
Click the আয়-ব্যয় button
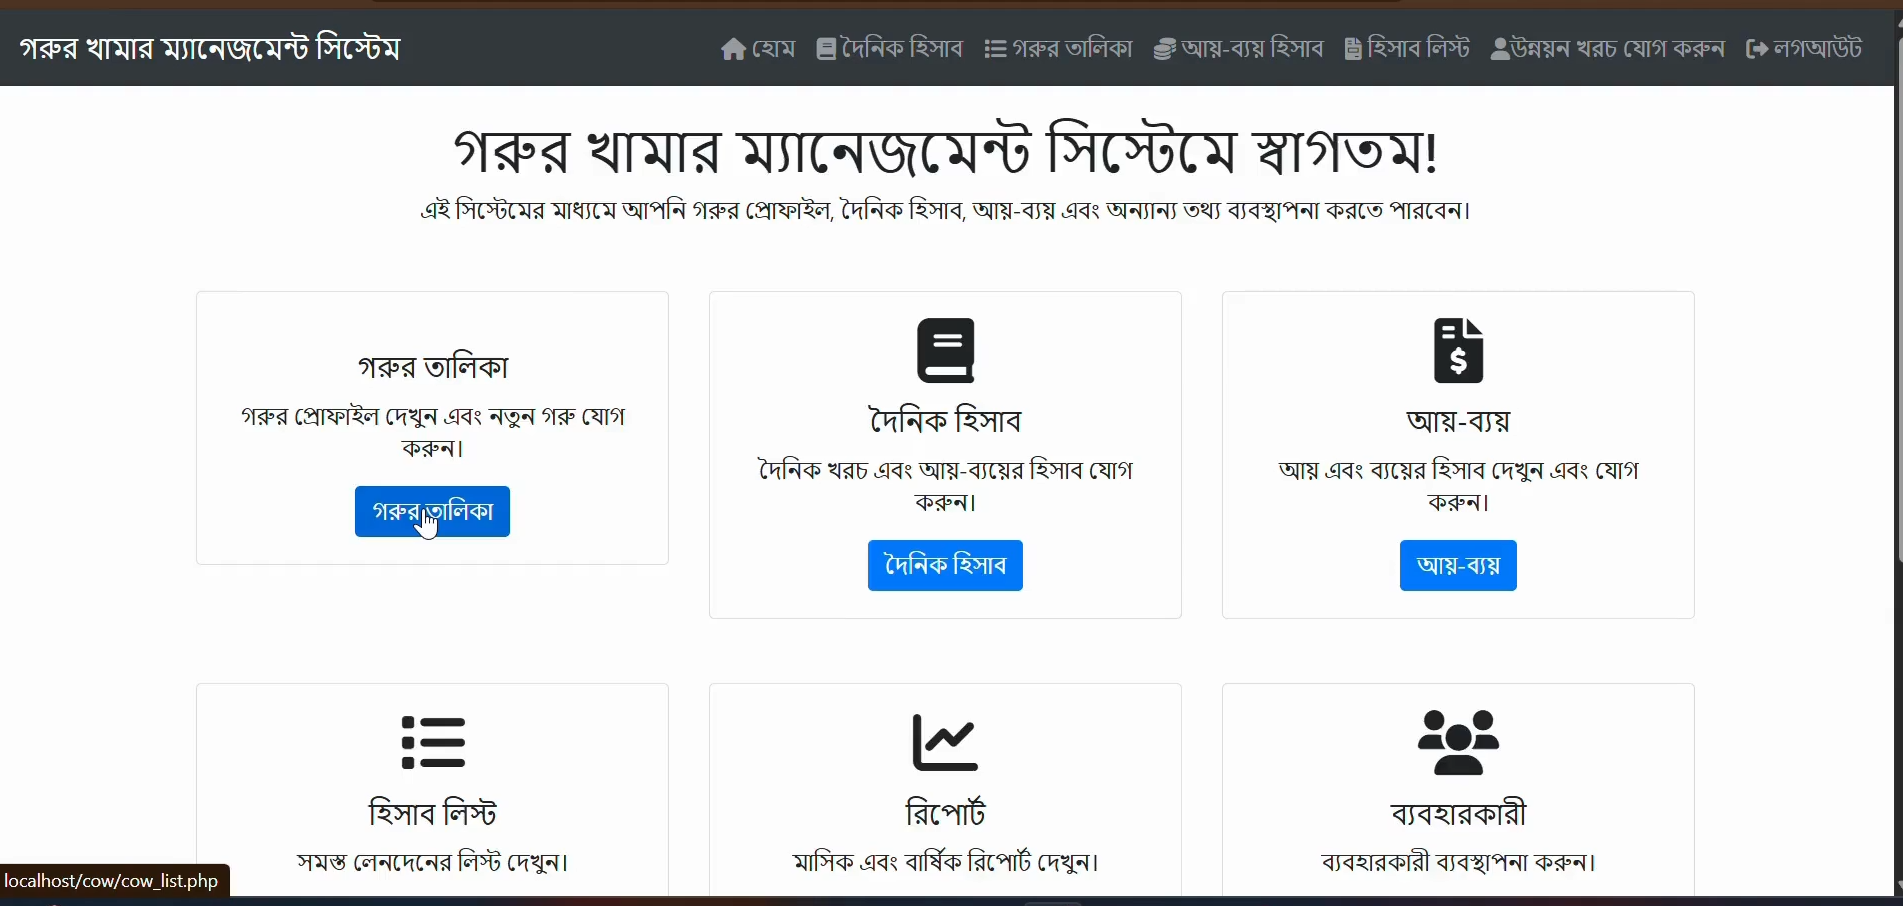(x=1457, y=565)
